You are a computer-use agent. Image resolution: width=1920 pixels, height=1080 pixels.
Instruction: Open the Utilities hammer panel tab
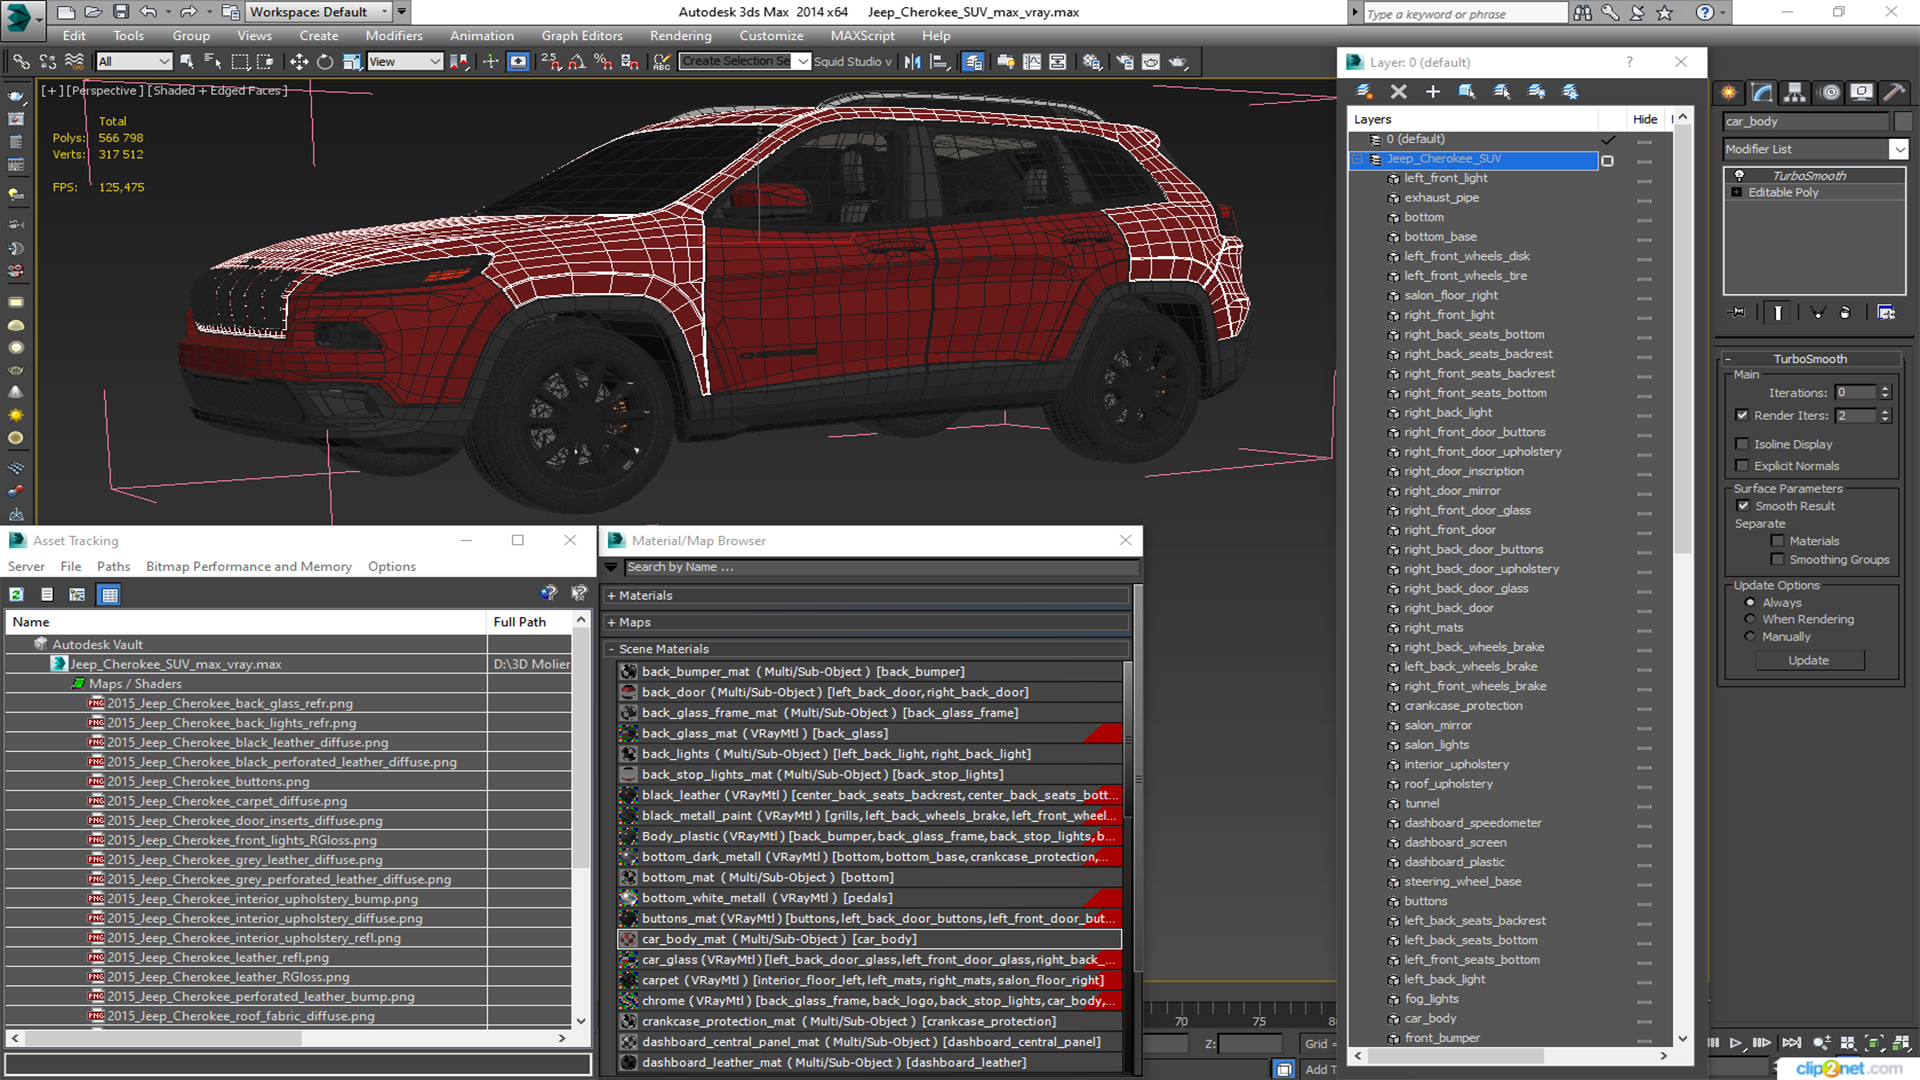tap(1894, 92)
